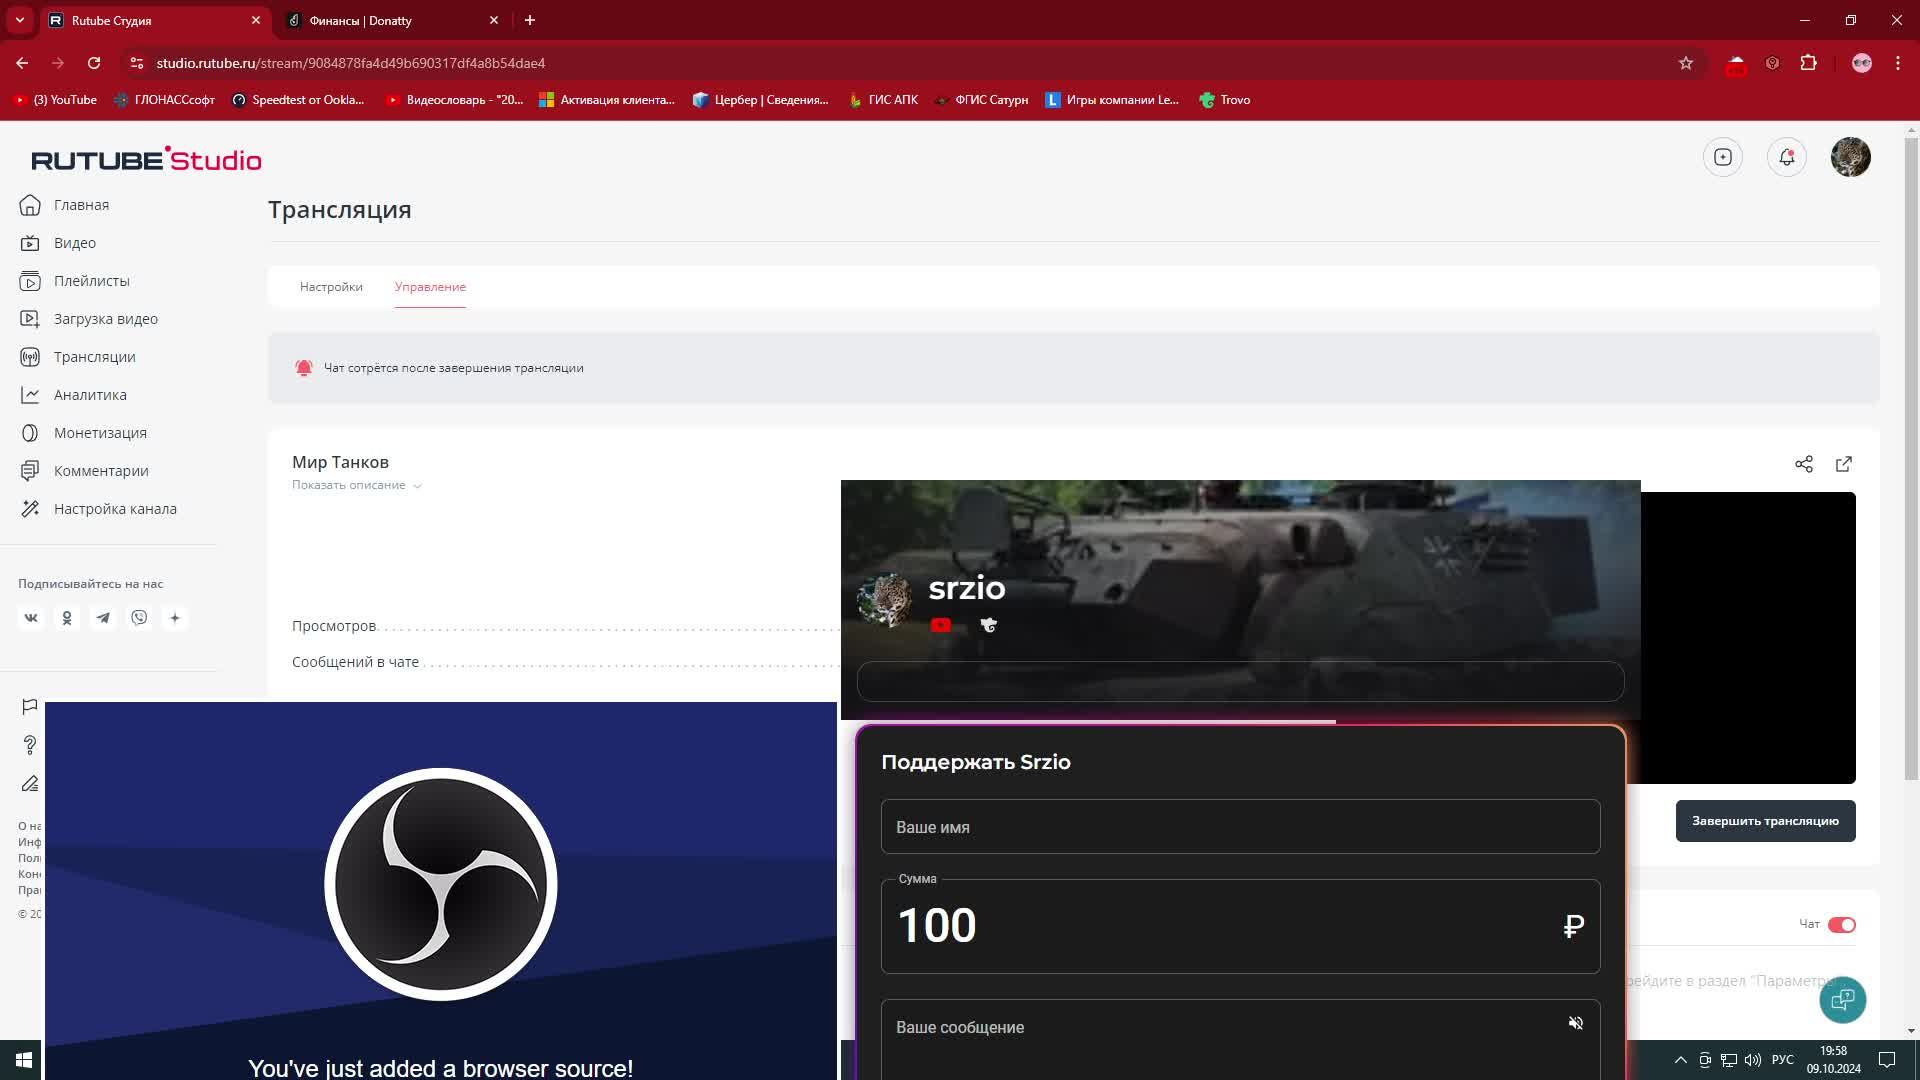
Task: Switch keyboard language РУС in taskbar
Action: tap(1782, 1060)
